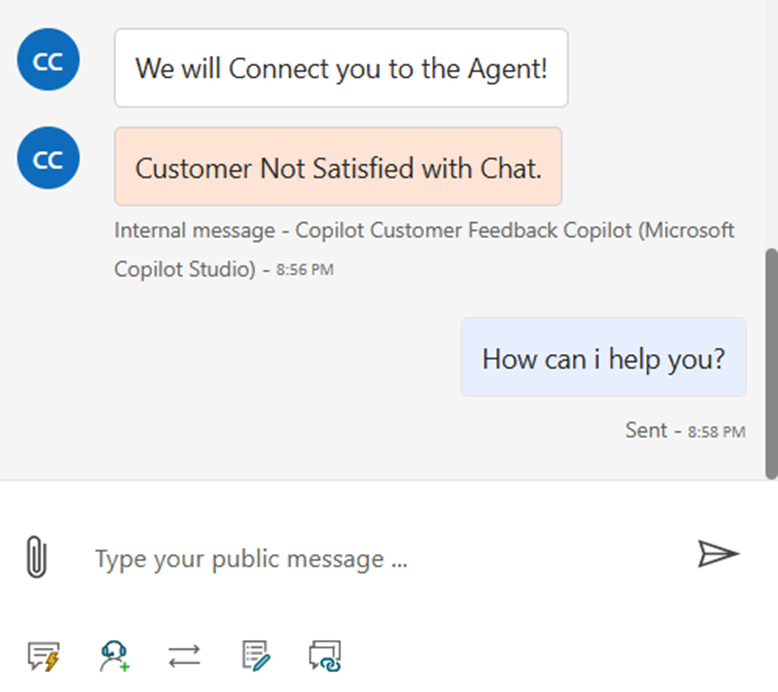Click the chat link icon in toolbar
Image resolution: width=778 pixels, height=692 pixels.
(325, 656)
